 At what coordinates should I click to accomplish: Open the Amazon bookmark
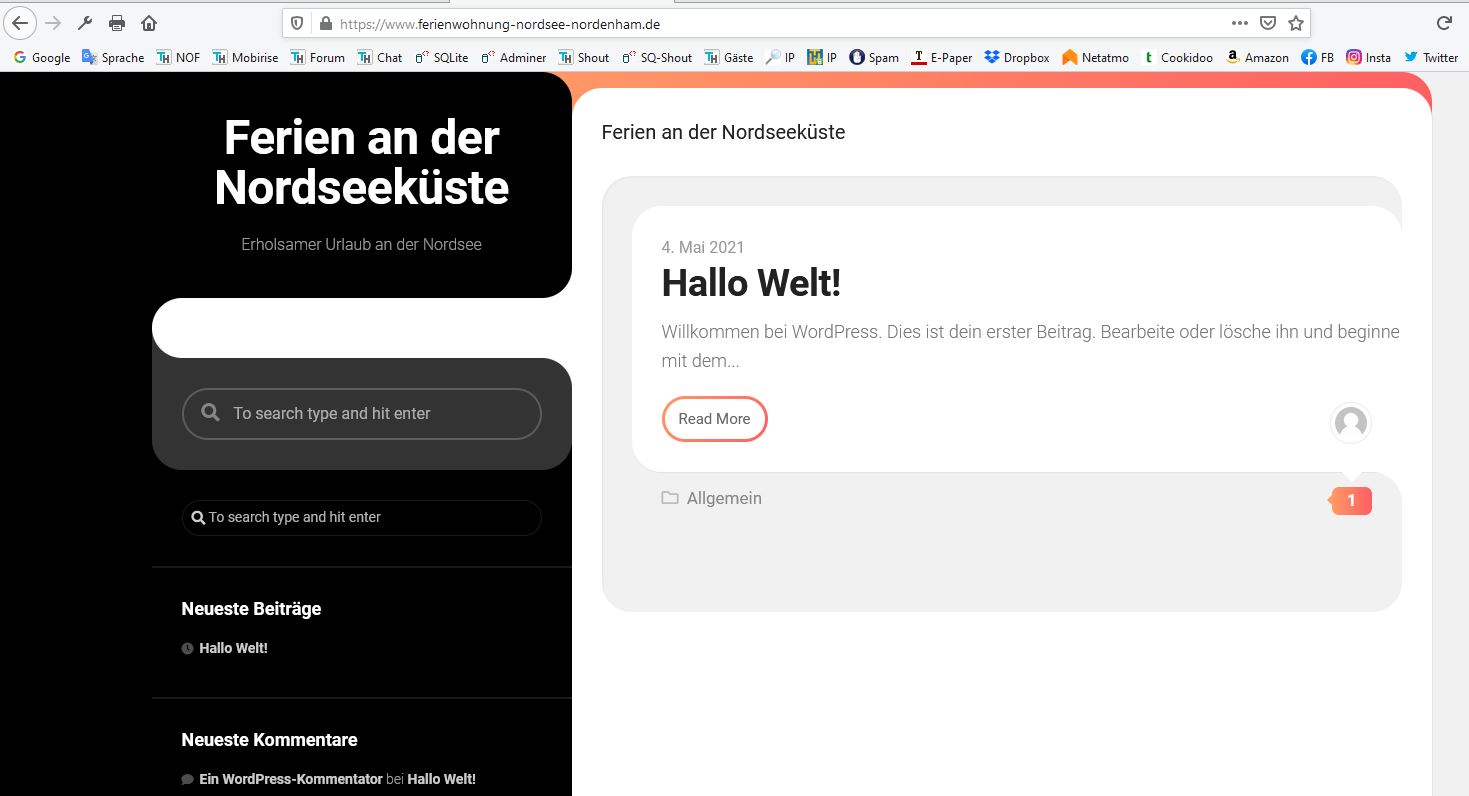tap(1257, 57)
